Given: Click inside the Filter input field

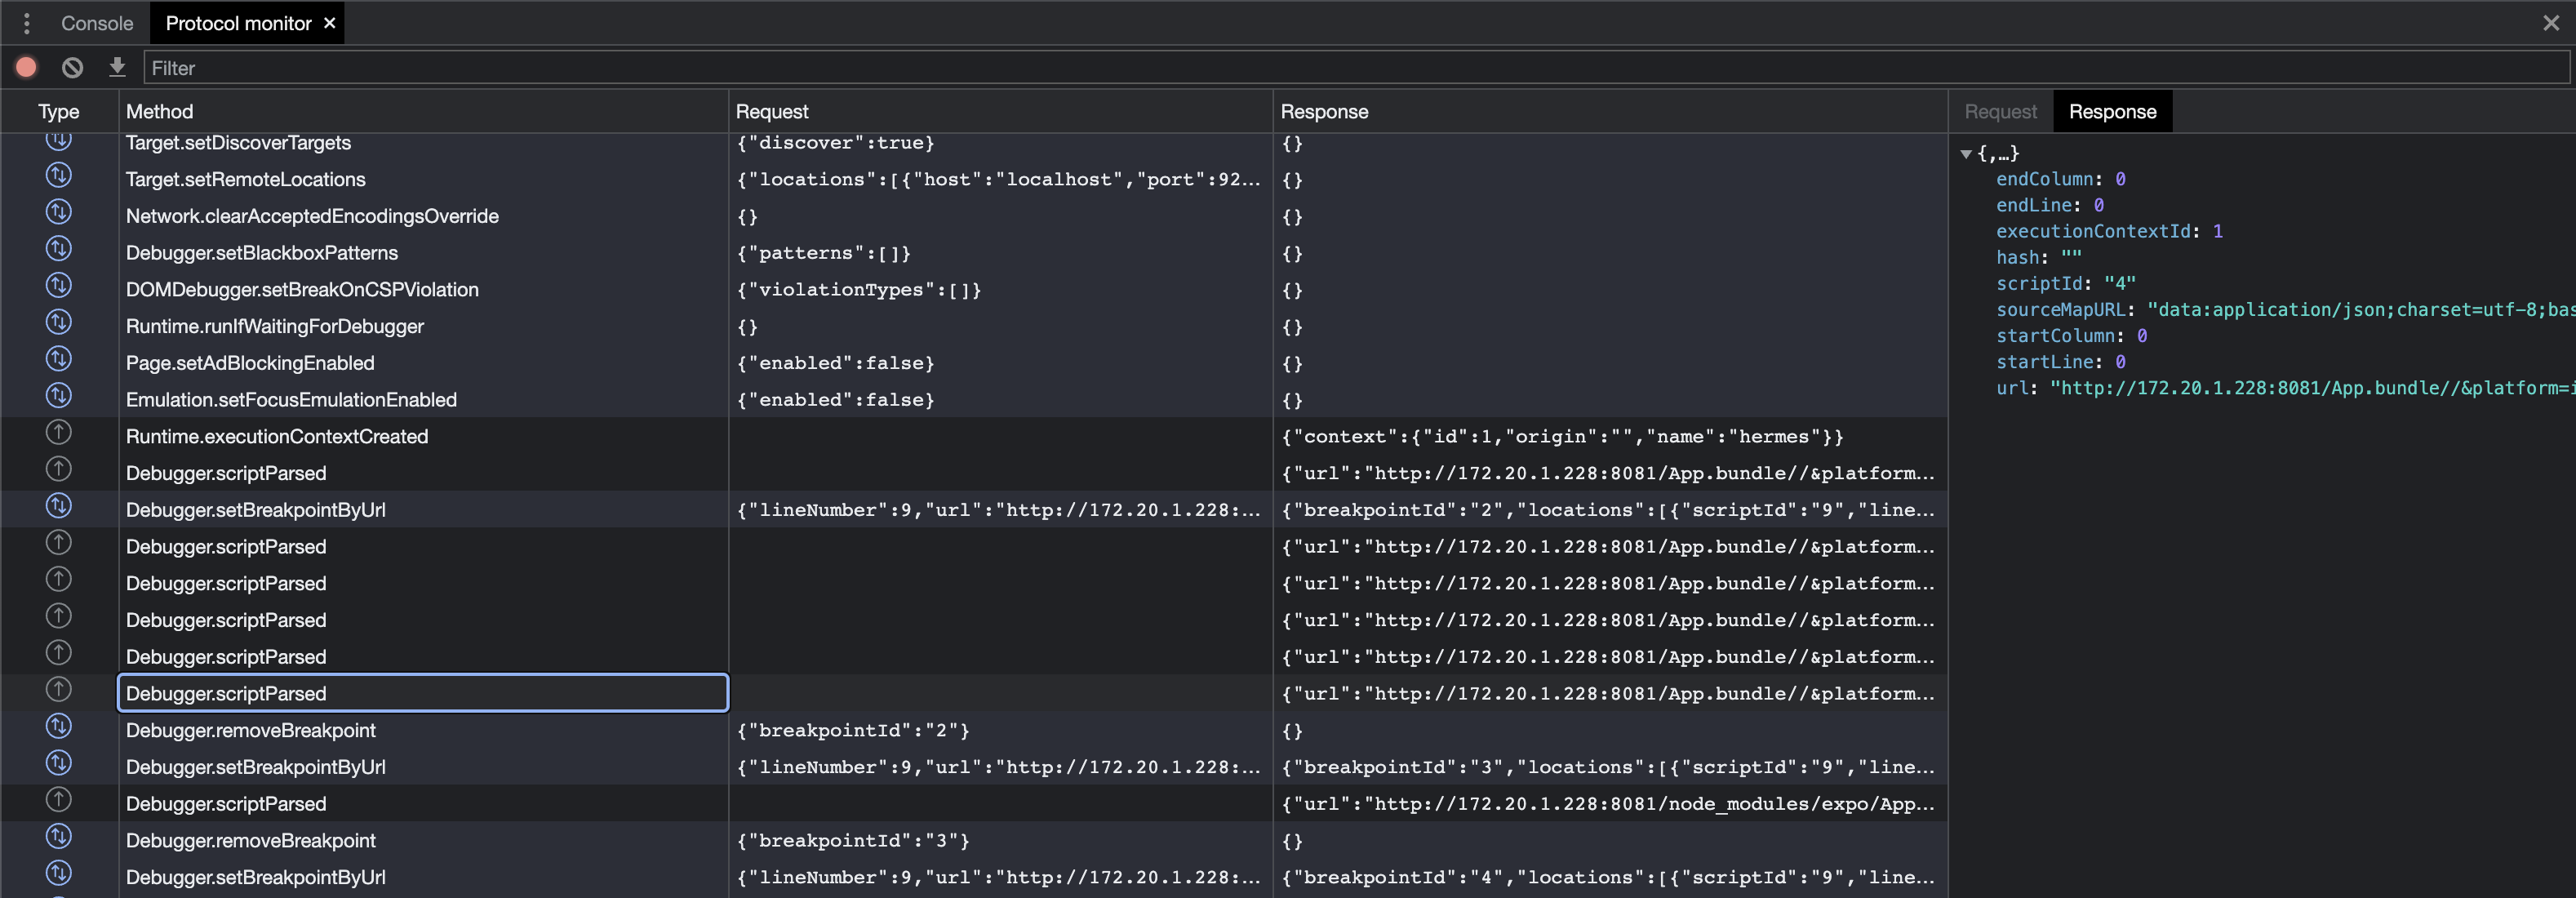Looking at the screenshot, I should (x=600, y=67).
